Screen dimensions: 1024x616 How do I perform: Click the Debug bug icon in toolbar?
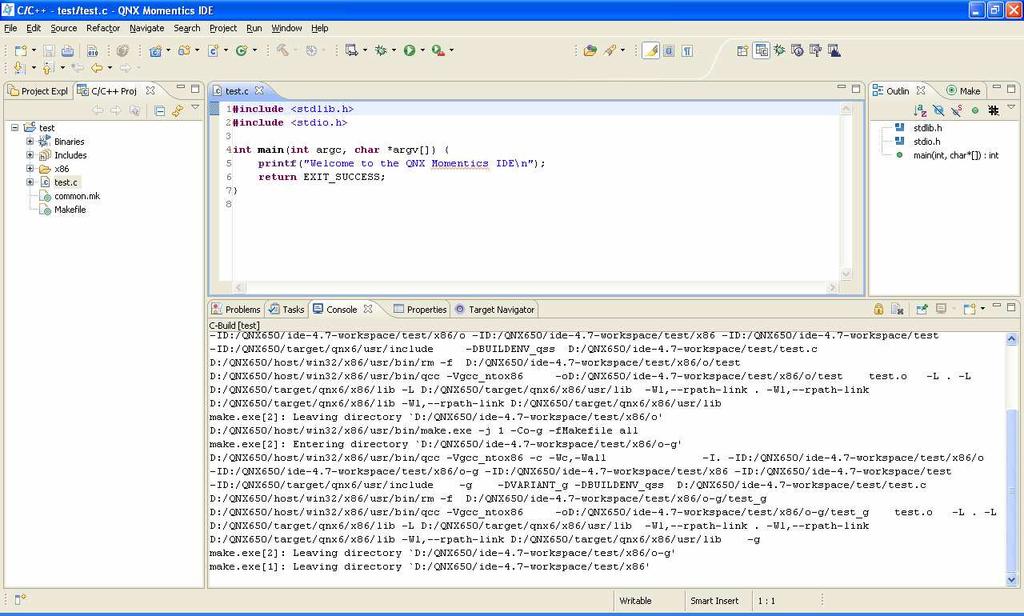tap(381, 50)
